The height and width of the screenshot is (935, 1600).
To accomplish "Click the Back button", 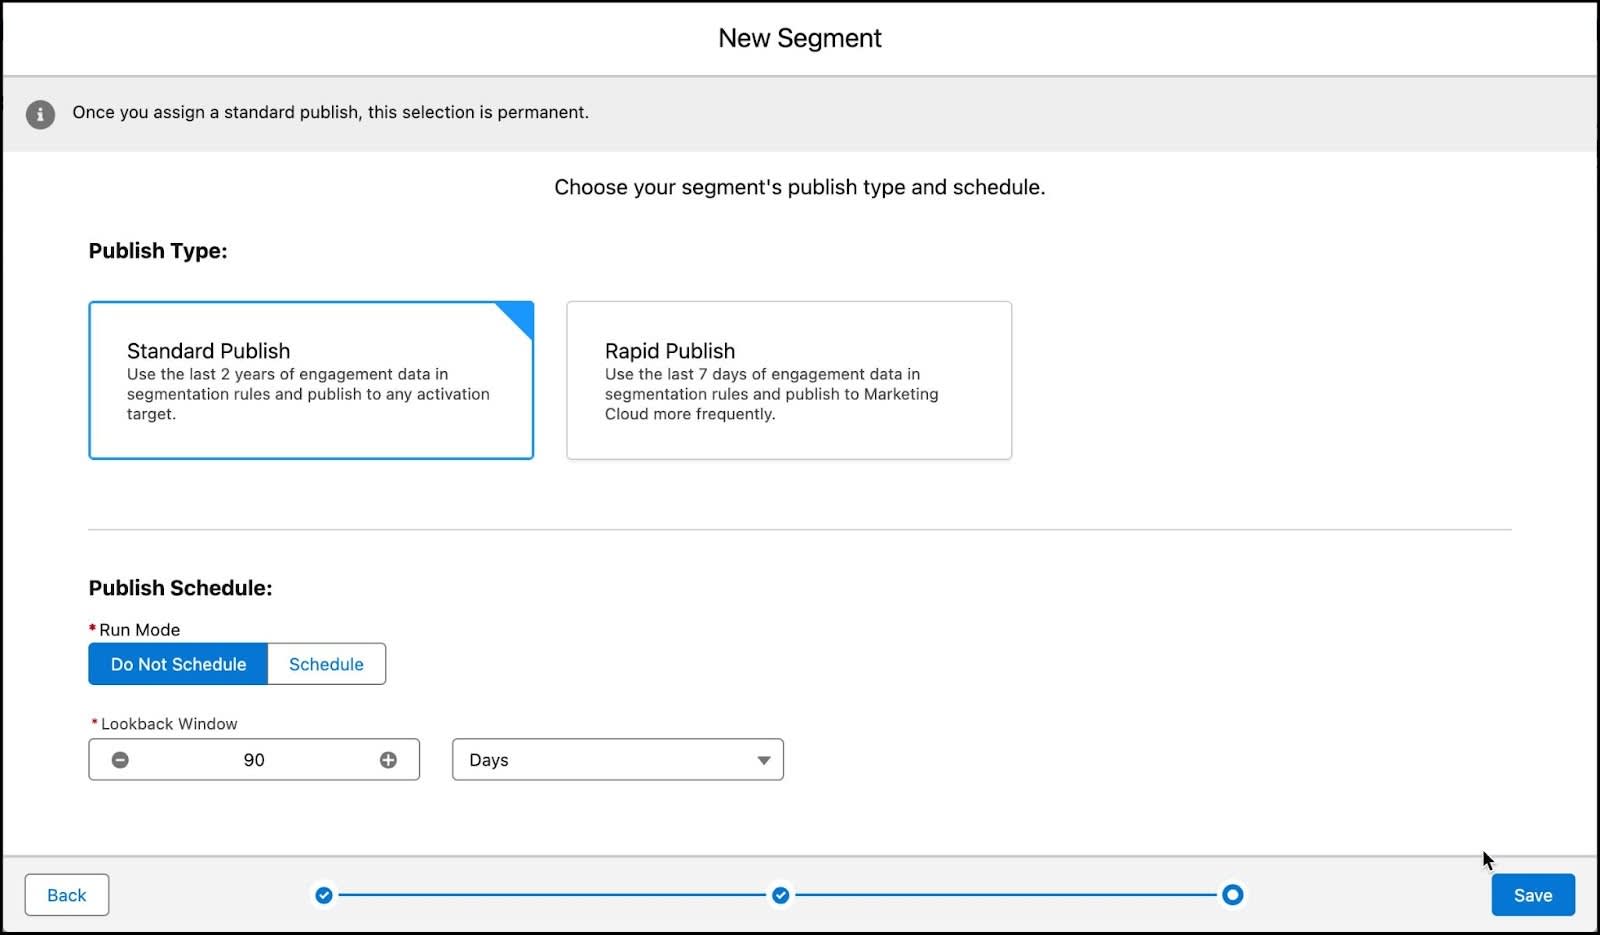I will (66, 894).
